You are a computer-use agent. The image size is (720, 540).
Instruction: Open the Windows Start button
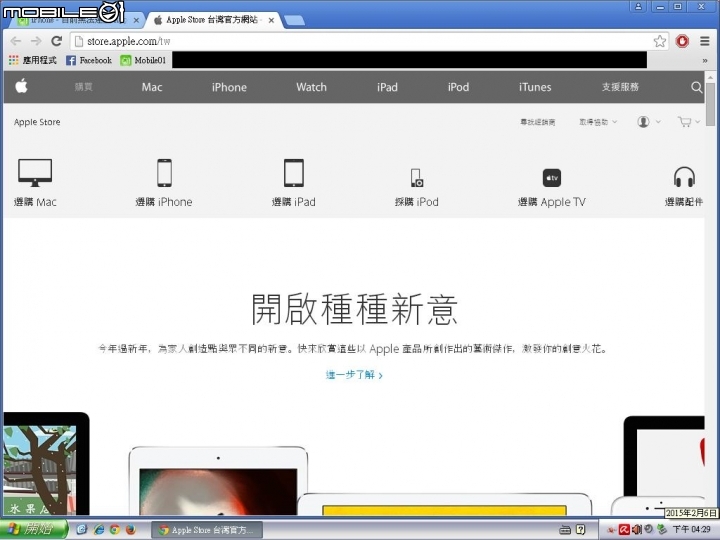pos(34,529)
